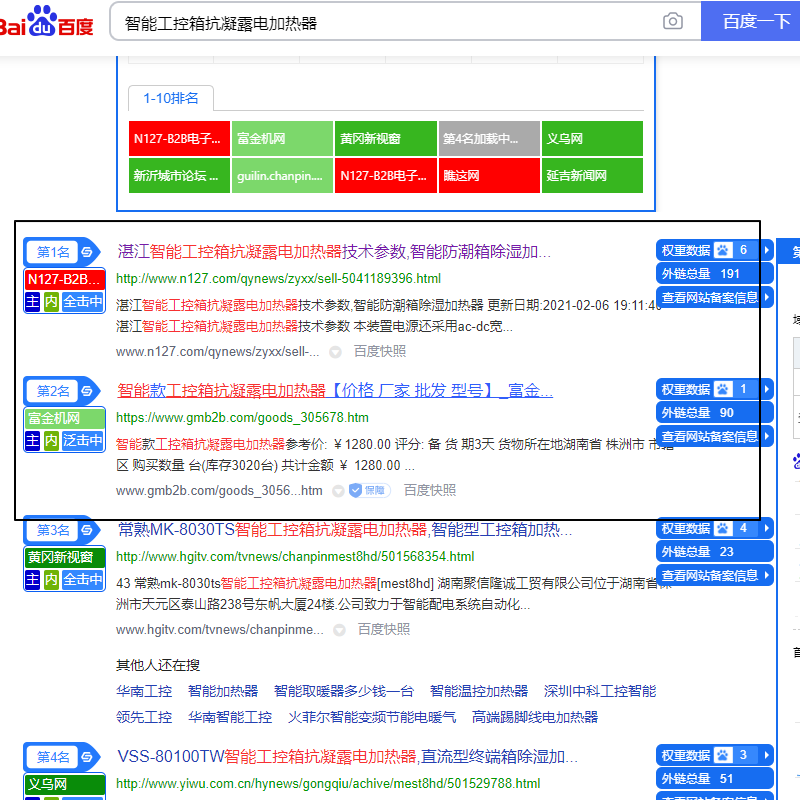
Task: Click the gmb2b.com green URL
Action: (242, 417)
